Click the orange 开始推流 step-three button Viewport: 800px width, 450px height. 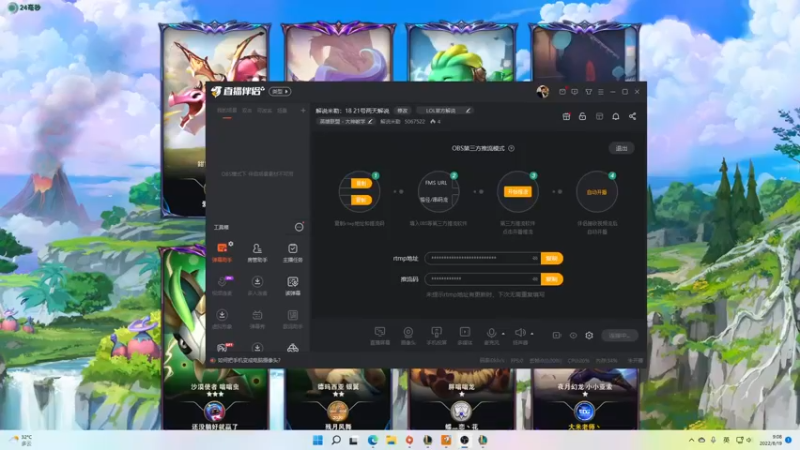coord(517,192)
